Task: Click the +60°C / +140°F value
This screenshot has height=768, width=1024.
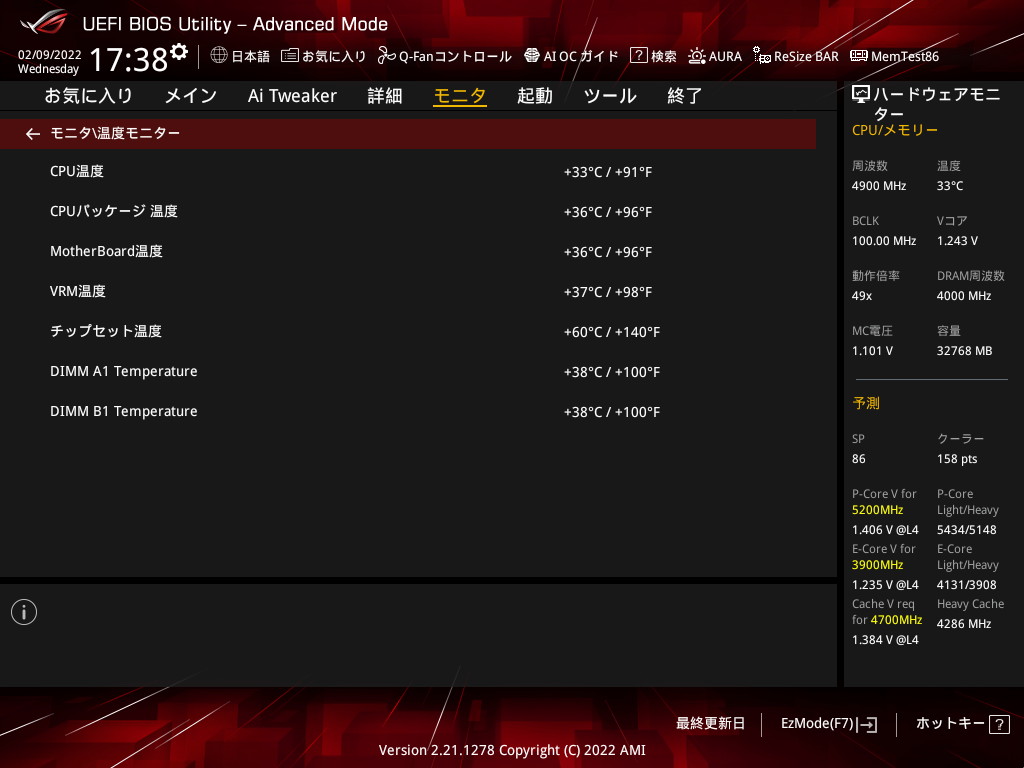Action: click(x=612, y=332)
